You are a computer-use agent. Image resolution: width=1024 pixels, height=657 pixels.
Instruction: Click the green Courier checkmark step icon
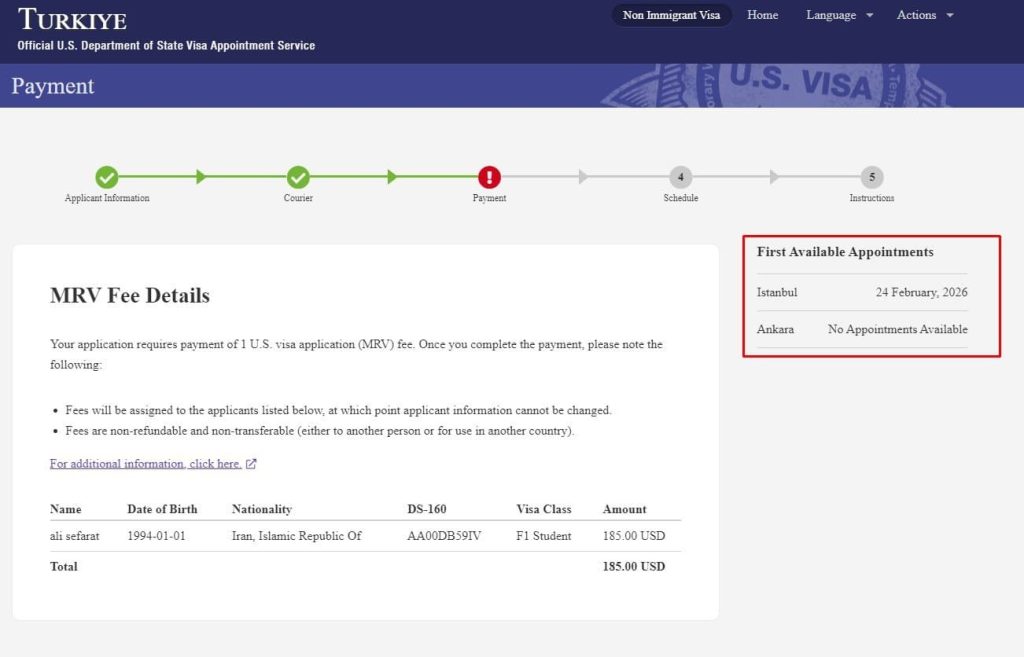point(298,177)
